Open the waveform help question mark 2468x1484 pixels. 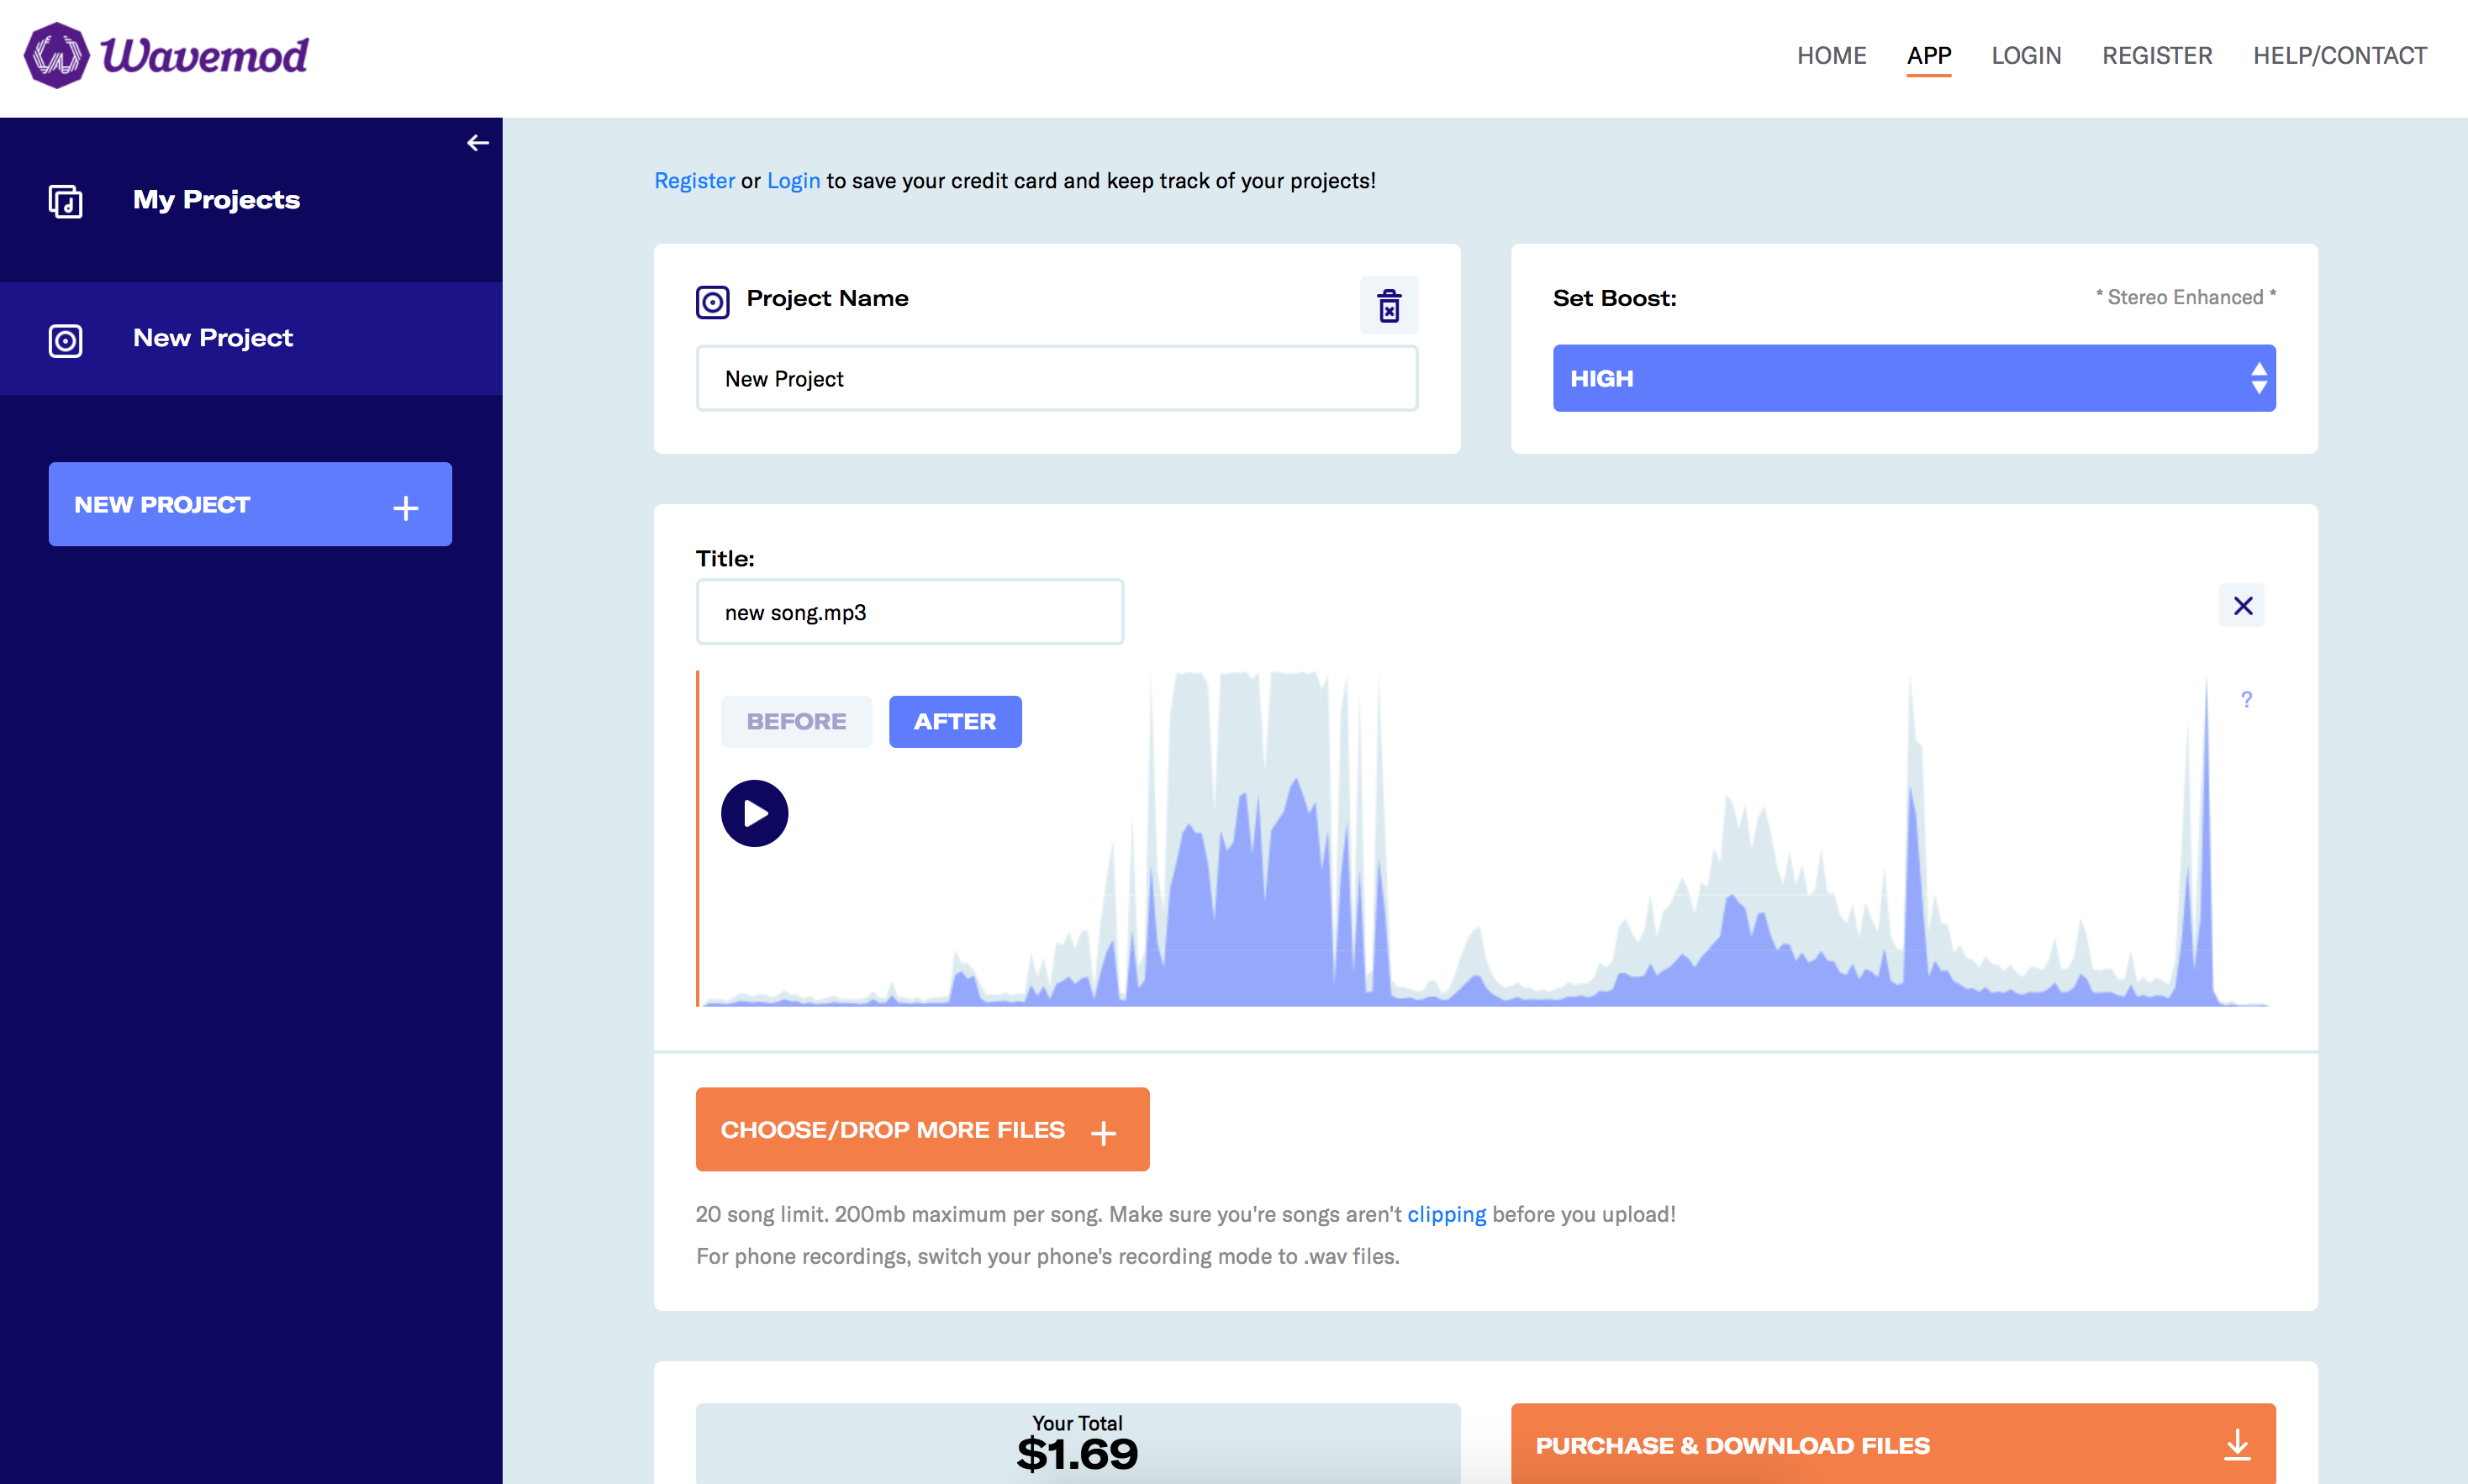(x=2246, y=699)
